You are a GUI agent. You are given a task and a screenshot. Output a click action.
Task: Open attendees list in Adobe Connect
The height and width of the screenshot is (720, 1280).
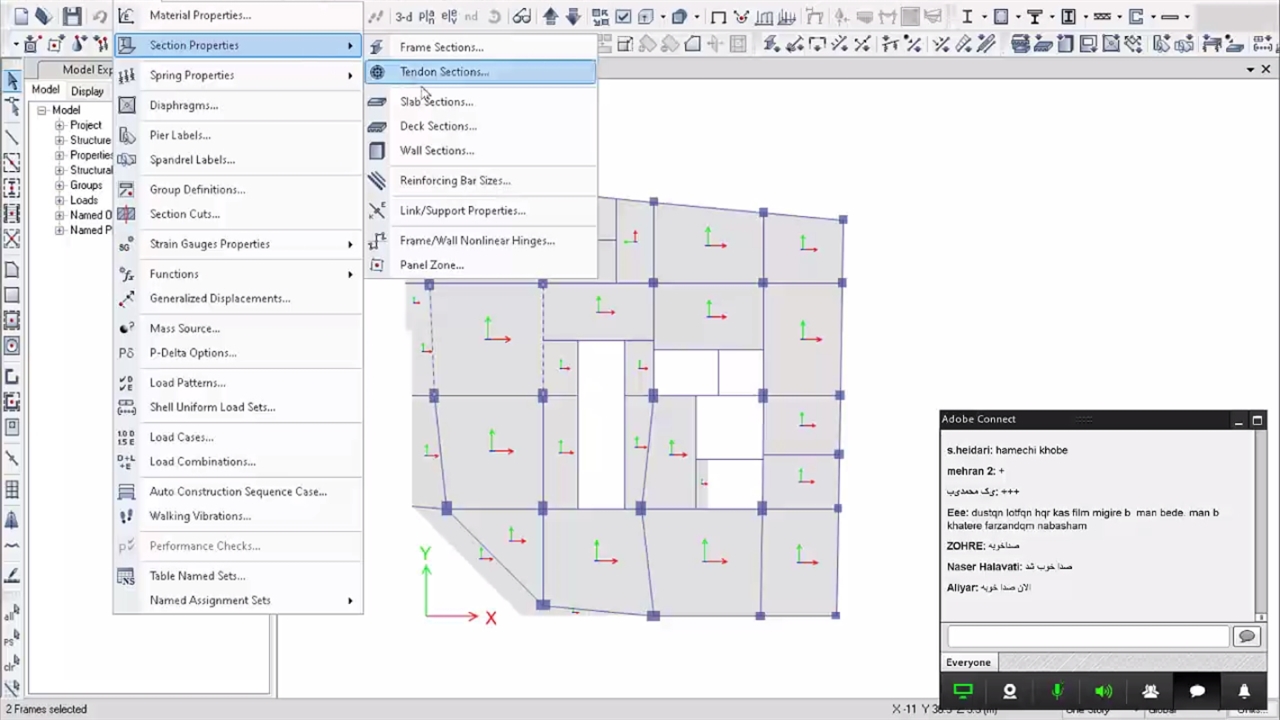[x=1150, y=691]
